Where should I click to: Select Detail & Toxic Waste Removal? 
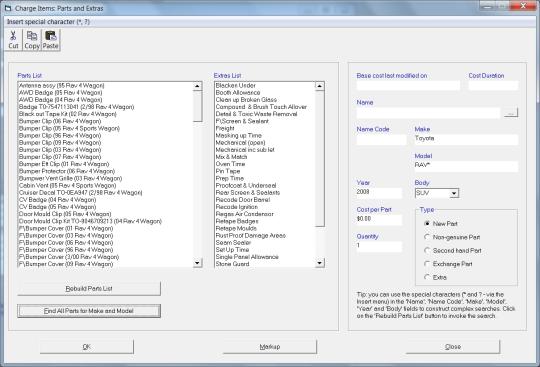coord(256,114)
